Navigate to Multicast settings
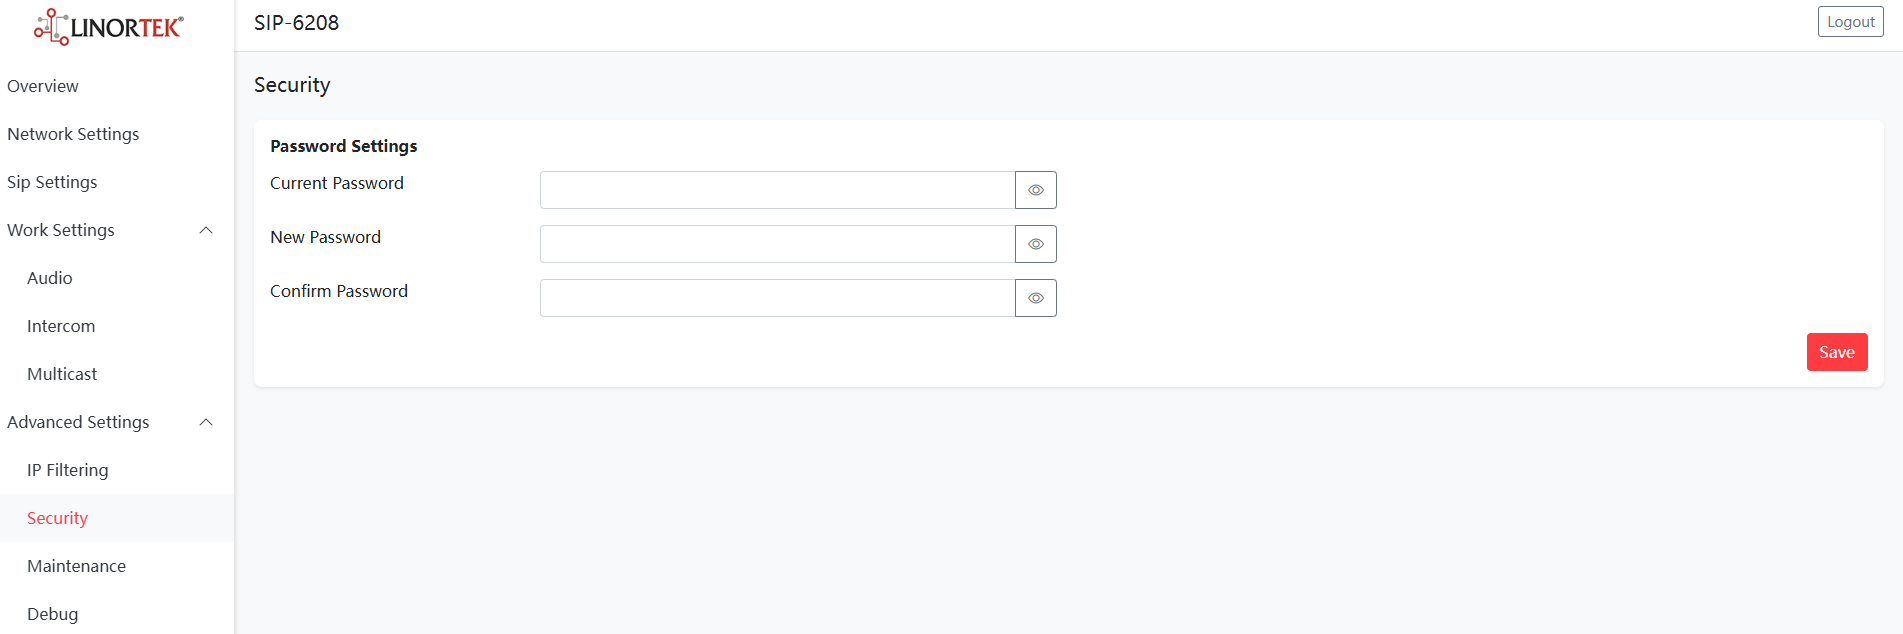This screenshot has width=1903, height=634. point(62,374)
